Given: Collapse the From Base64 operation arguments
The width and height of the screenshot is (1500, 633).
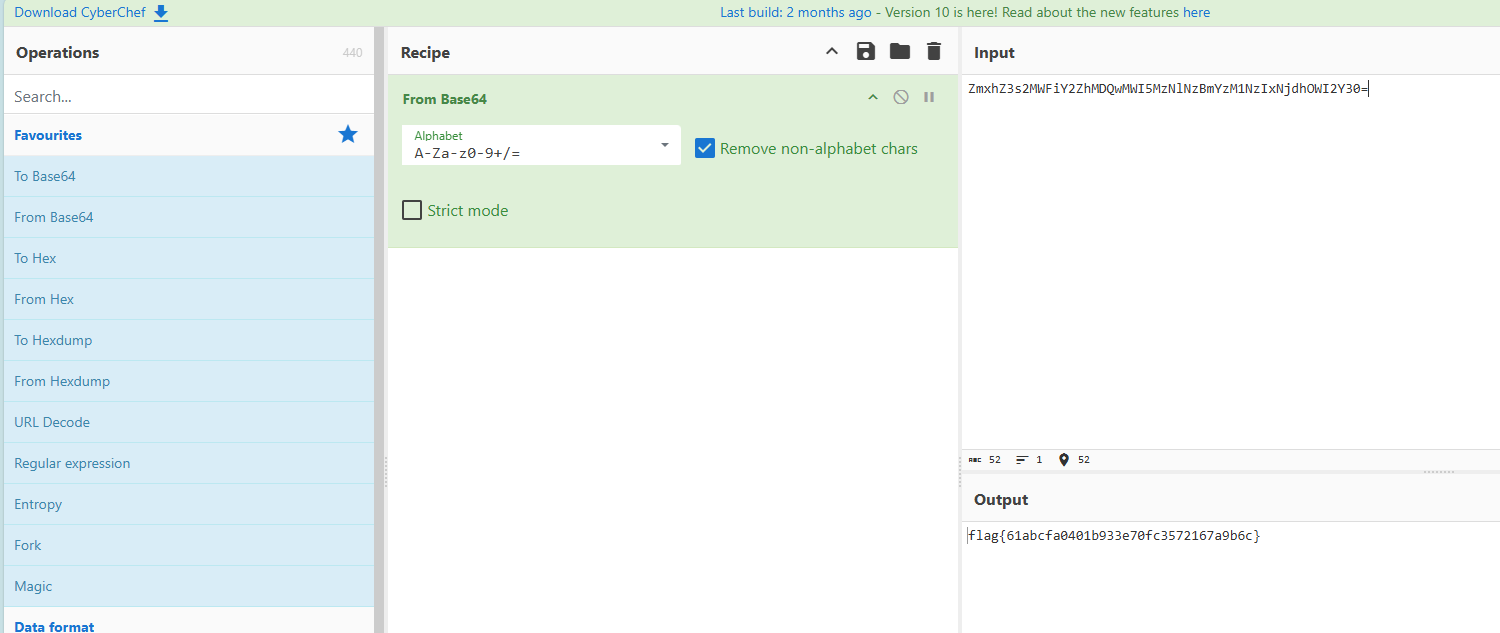Looking at the screenshot, I should [872, 98].
